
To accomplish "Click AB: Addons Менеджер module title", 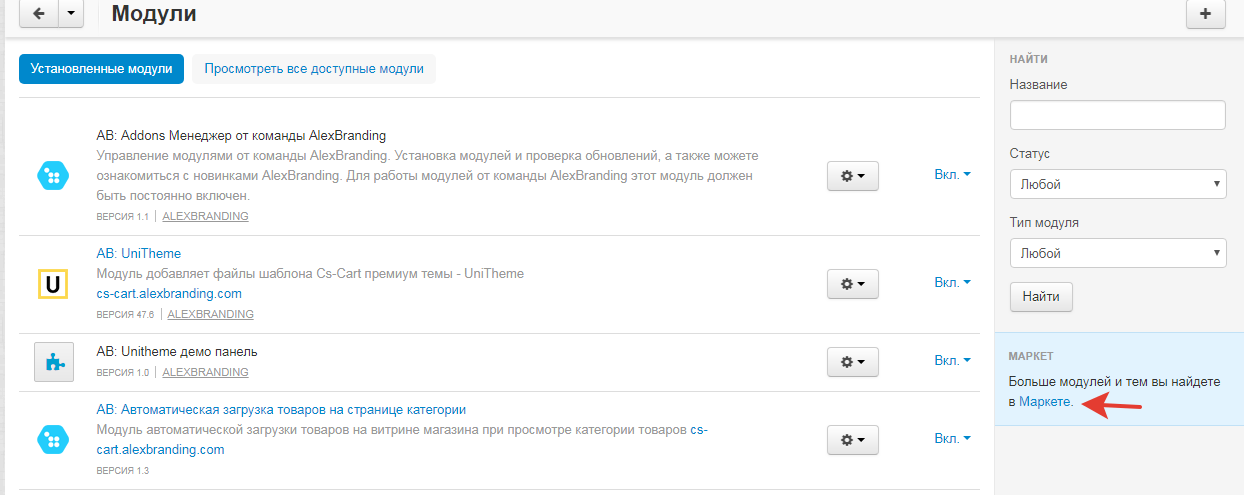I will (x=241, y=136).
